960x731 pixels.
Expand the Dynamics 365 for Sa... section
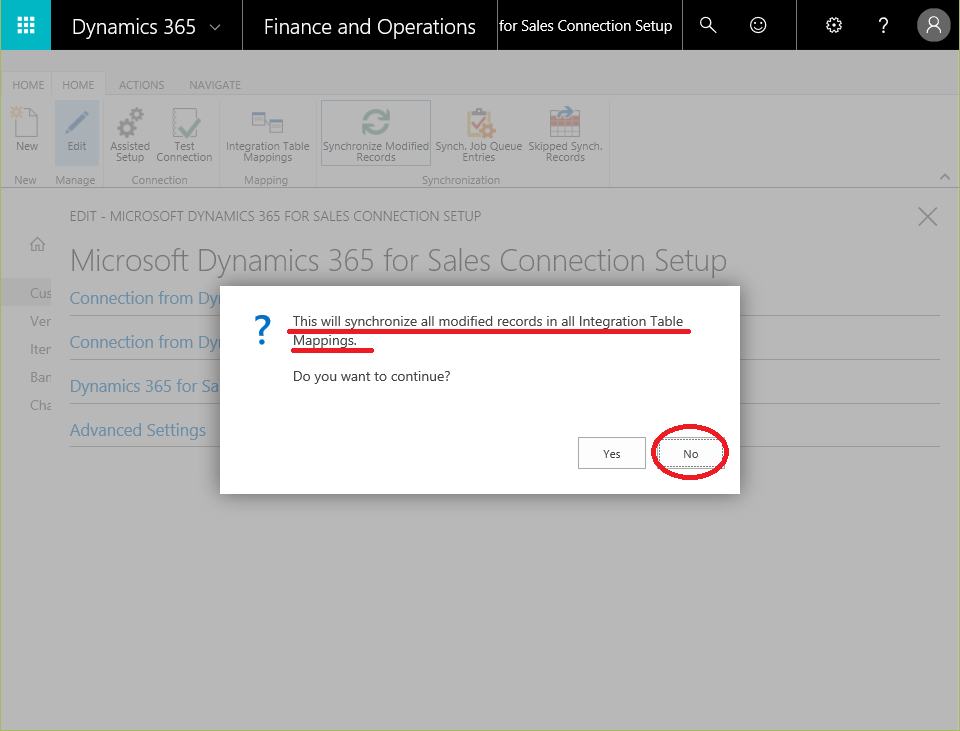[144, 386]
